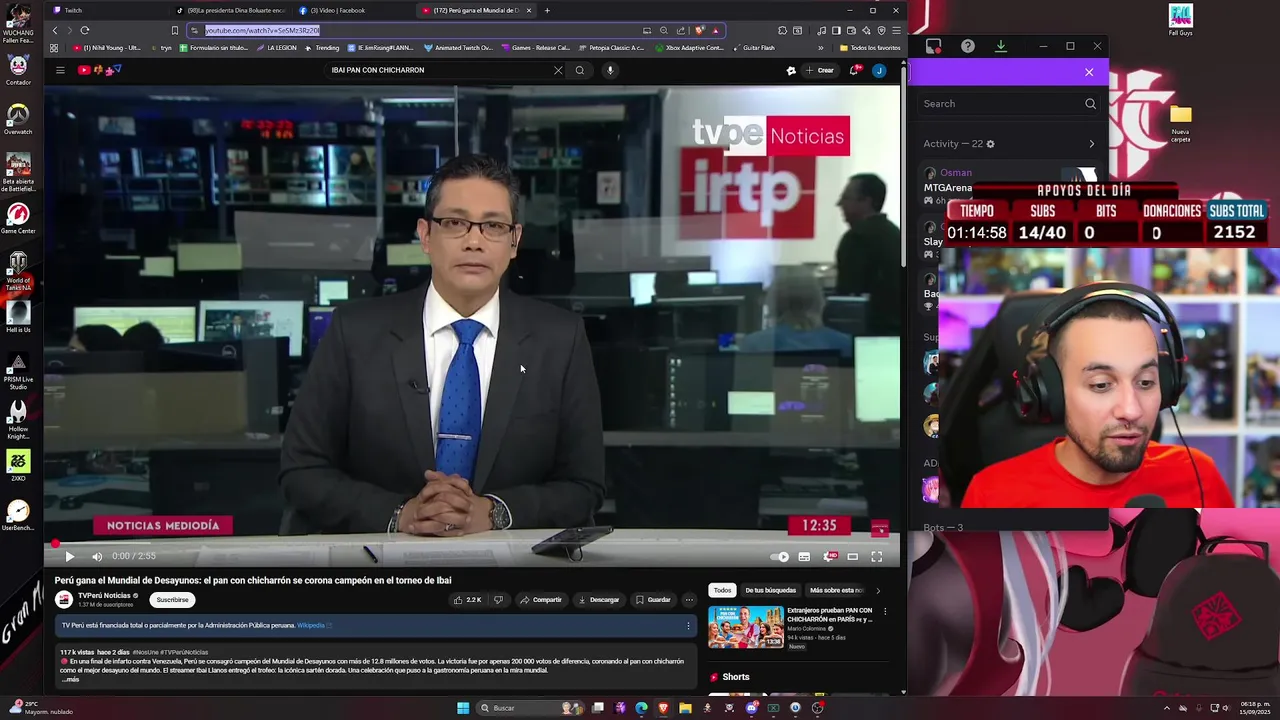Viewport: 1280px width, 720px height.
Task: Switch to theater mode
Action: pos(853,557)
